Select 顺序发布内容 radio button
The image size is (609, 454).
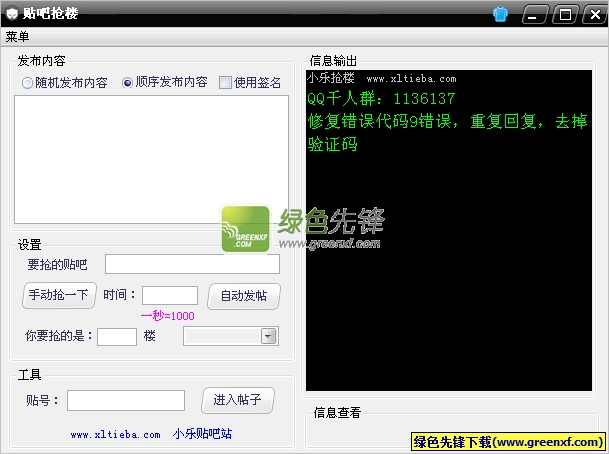165,82
